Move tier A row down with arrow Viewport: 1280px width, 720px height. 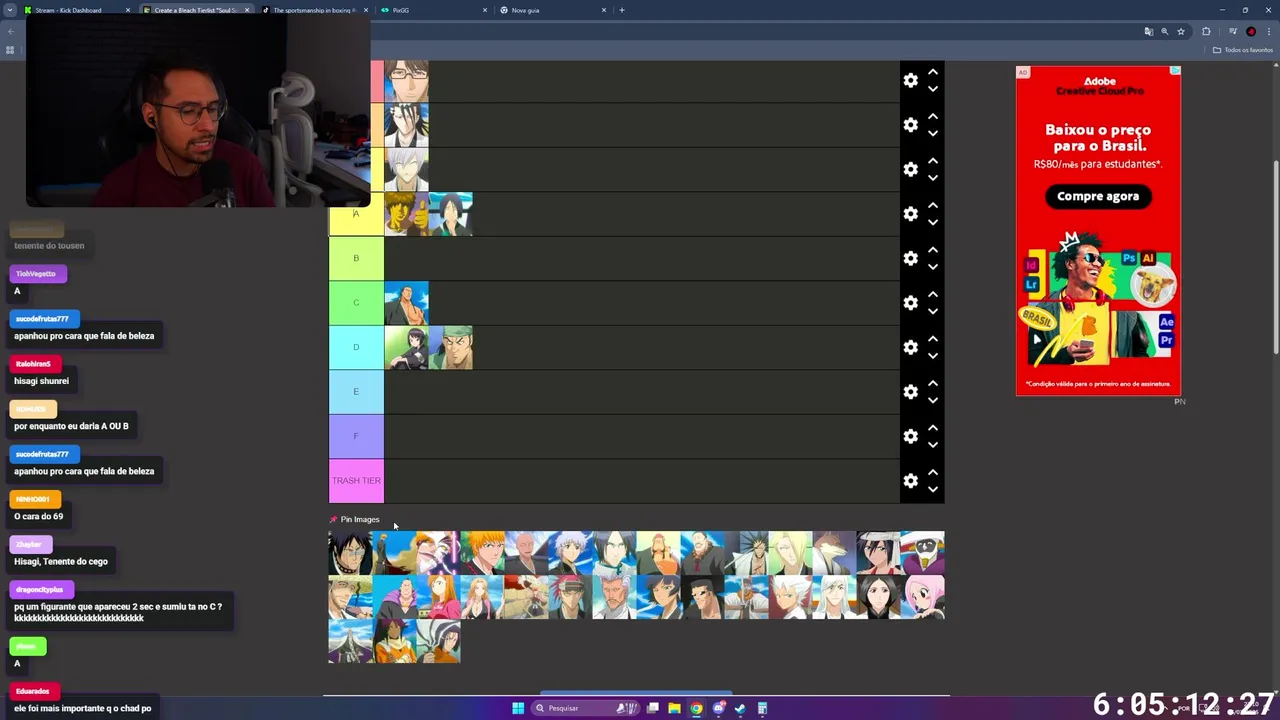(932, 222)
